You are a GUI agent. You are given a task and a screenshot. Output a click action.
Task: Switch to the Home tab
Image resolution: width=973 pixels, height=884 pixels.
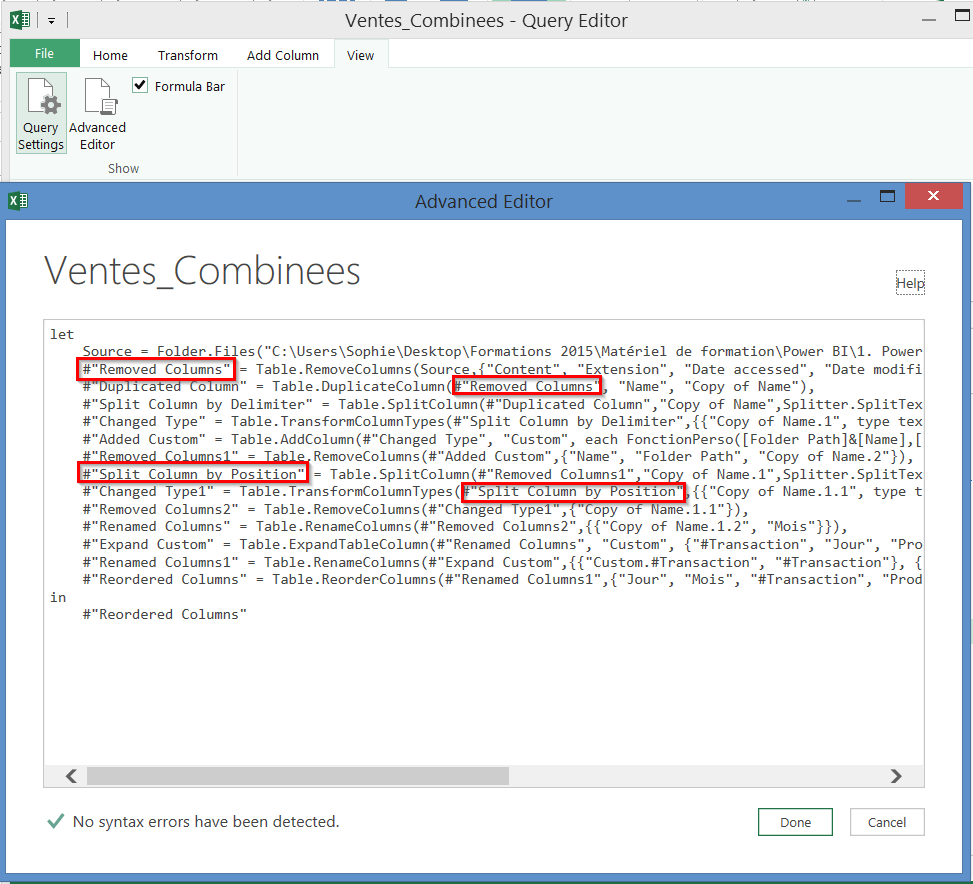pos(110,55)
